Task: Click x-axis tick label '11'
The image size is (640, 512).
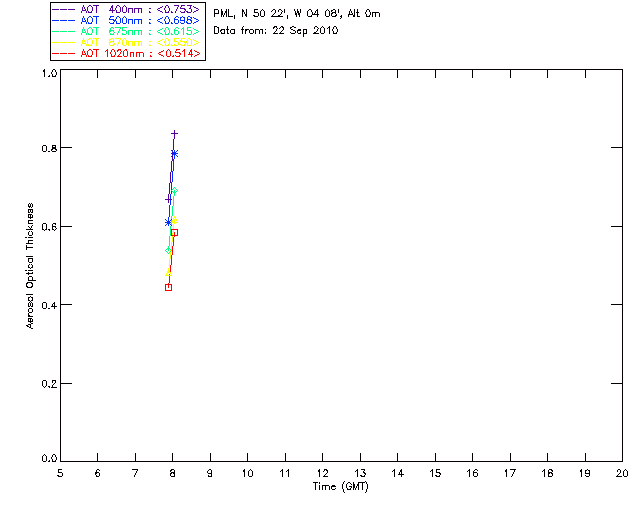Action: [x=285, y=473]
